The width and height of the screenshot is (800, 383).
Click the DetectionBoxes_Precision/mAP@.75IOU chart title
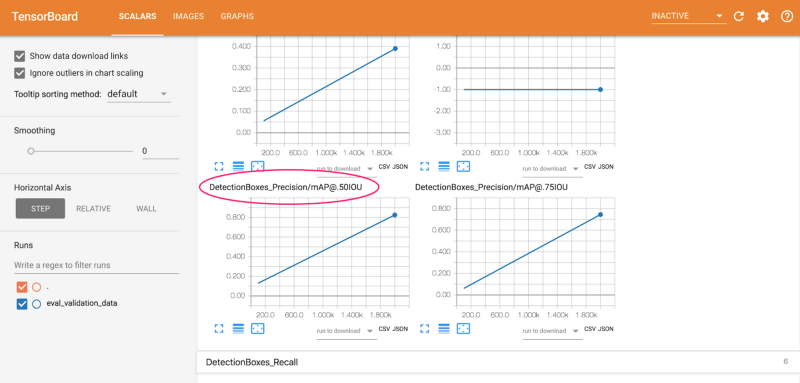click(491, 188)
